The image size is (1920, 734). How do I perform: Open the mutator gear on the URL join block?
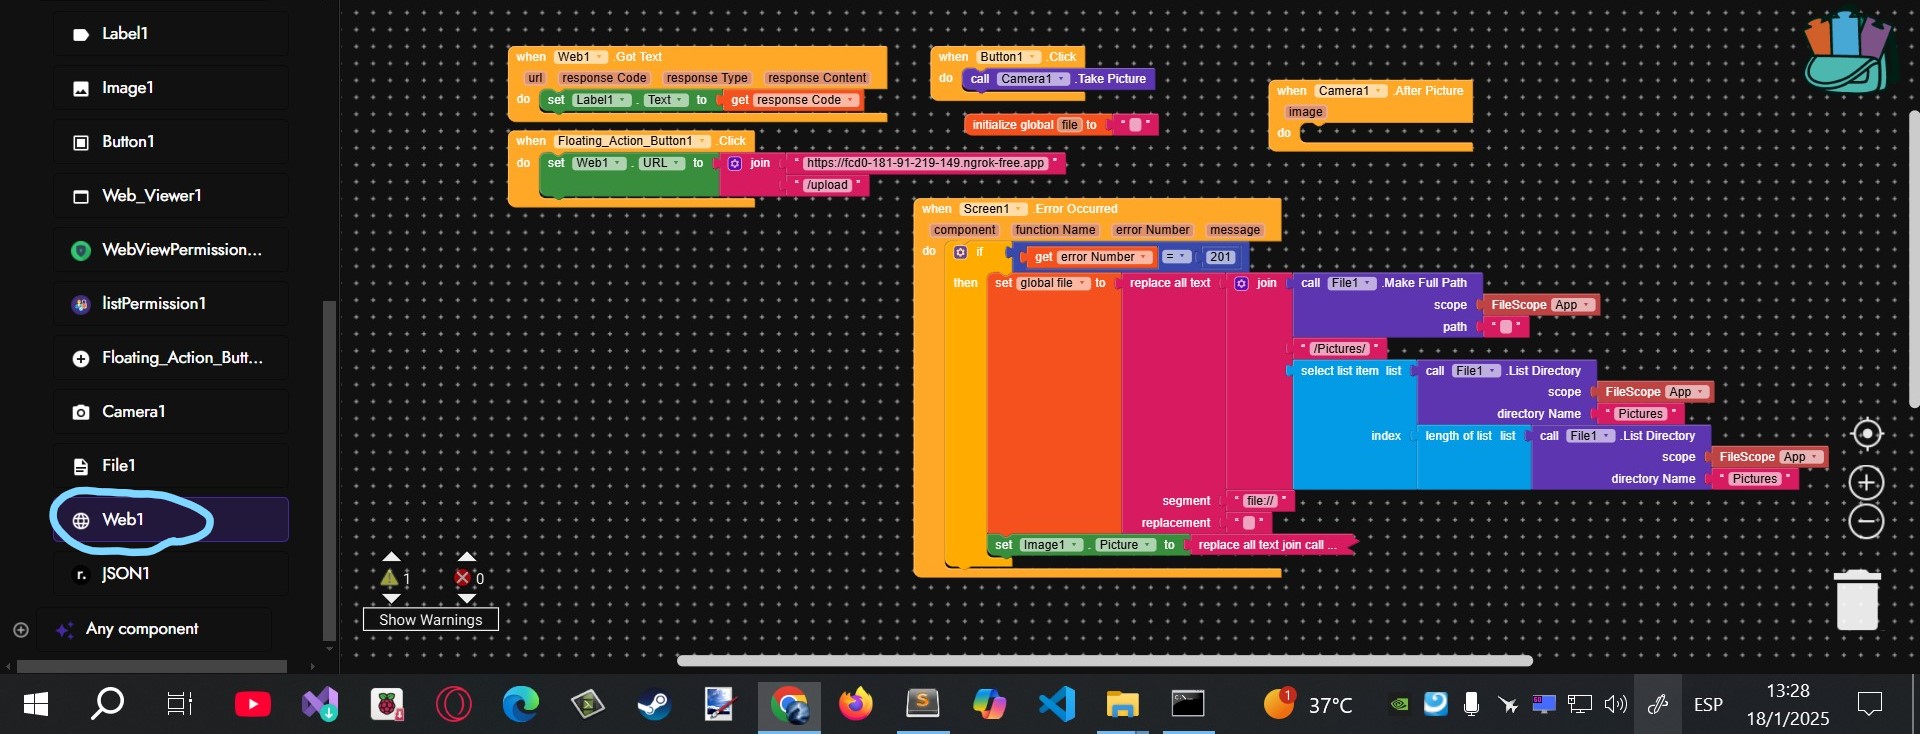735,163
